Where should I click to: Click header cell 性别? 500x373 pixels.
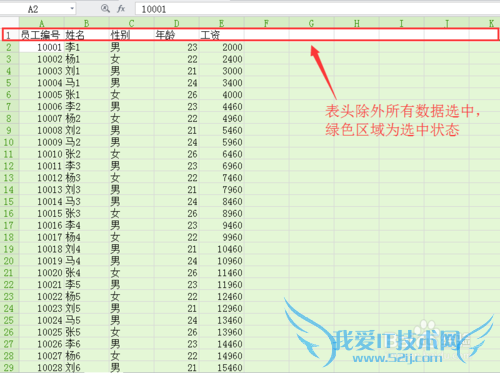(x=131, y=35)
